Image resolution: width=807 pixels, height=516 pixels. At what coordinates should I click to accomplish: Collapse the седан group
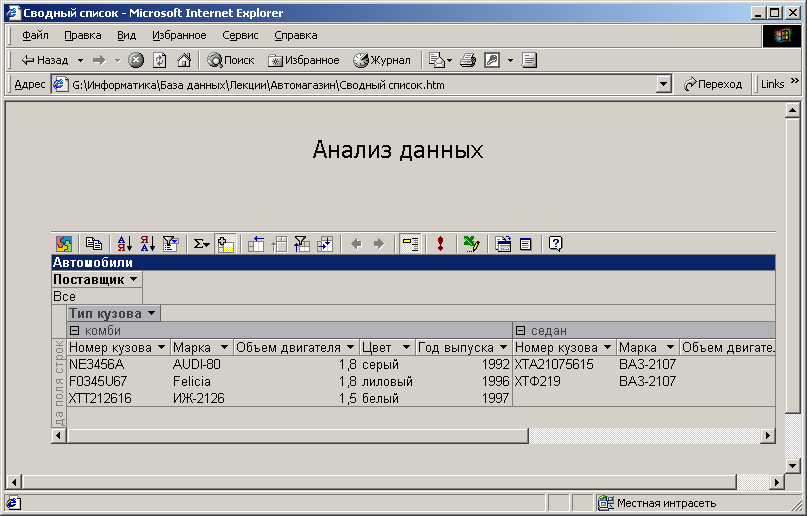pyautogui.click(x=520, y=330)
